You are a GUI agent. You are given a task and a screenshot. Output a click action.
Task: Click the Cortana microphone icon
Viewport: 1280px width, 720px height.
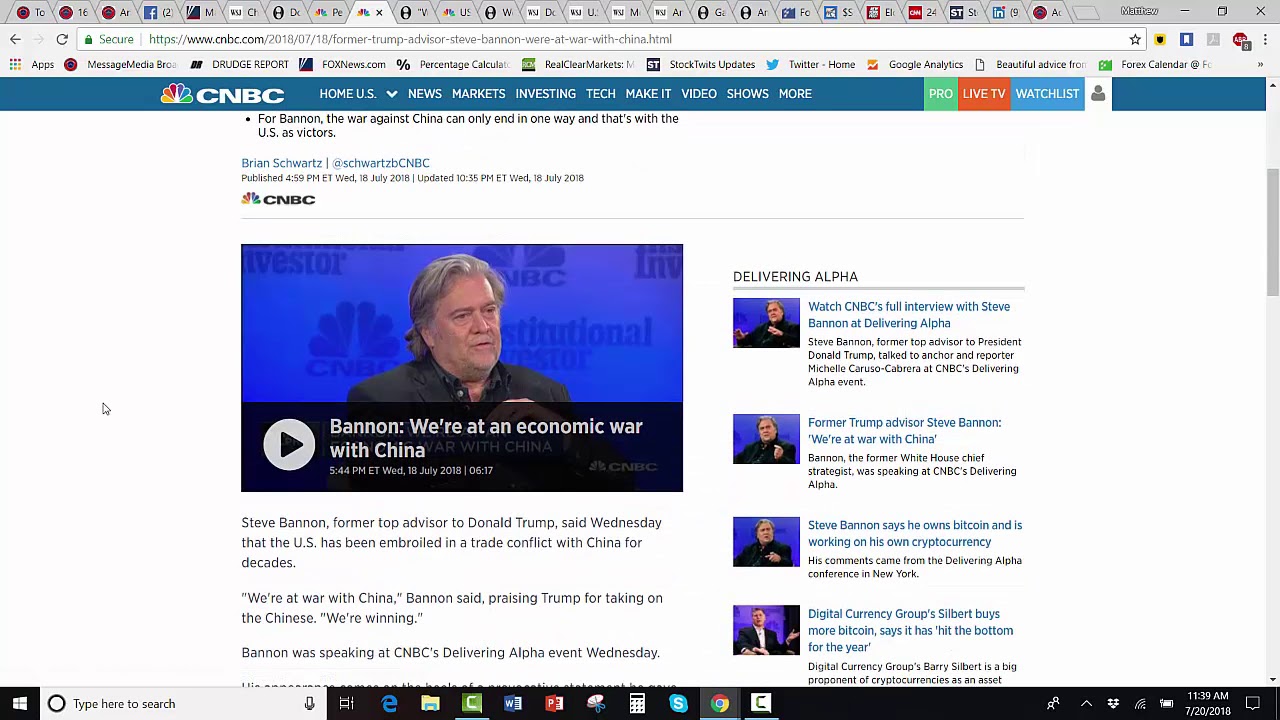309,704
